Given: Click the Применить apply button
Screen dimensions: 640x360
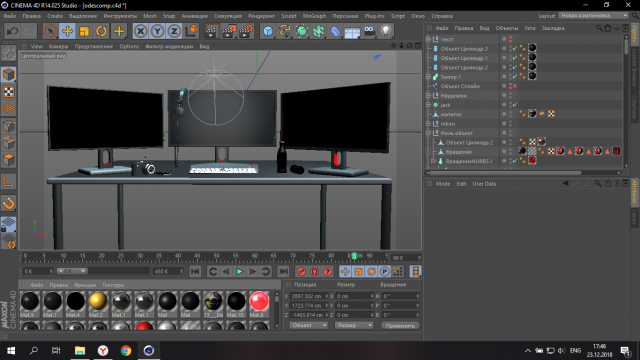Looking at the screenshot, I should (400, 326).
